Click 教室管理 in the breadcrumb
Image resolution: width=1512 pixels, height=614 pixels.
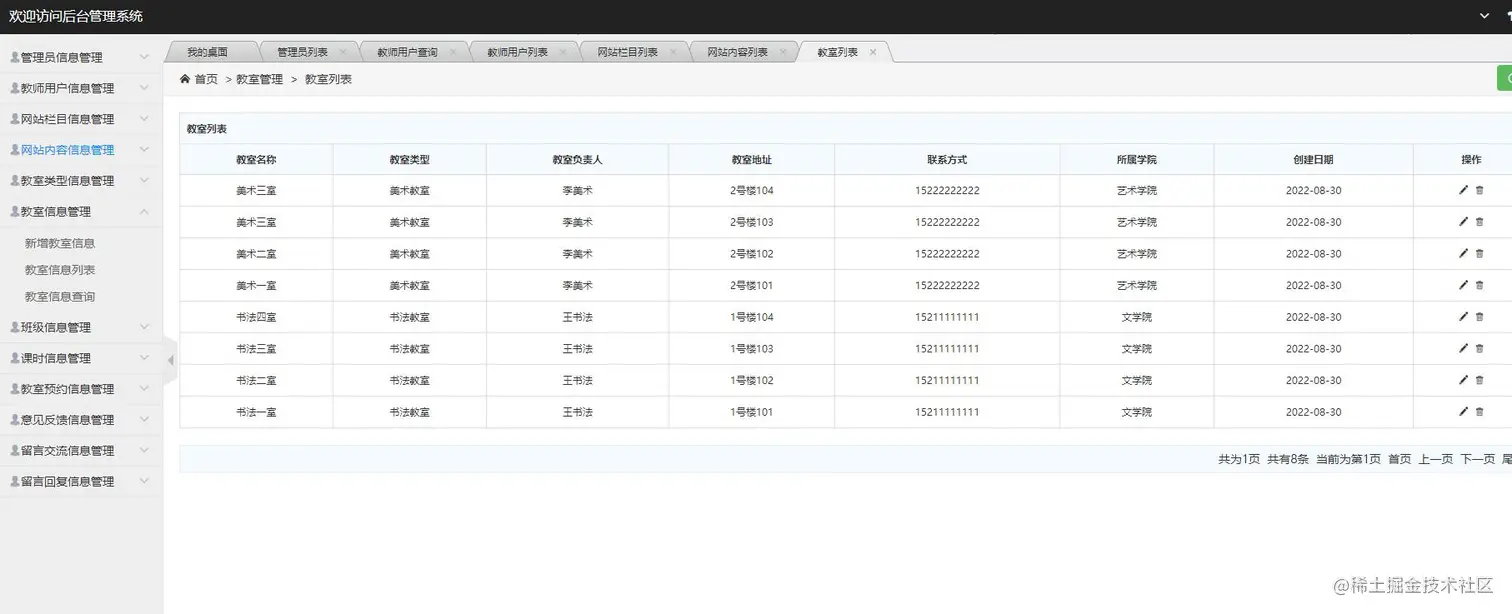pos(260,79)
